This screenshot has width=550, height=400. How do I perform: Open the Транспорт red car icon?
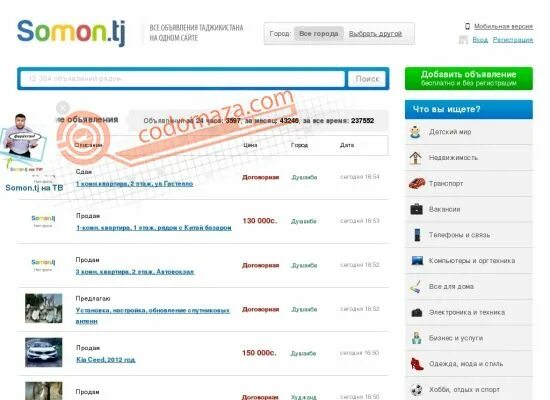point(417,184)
